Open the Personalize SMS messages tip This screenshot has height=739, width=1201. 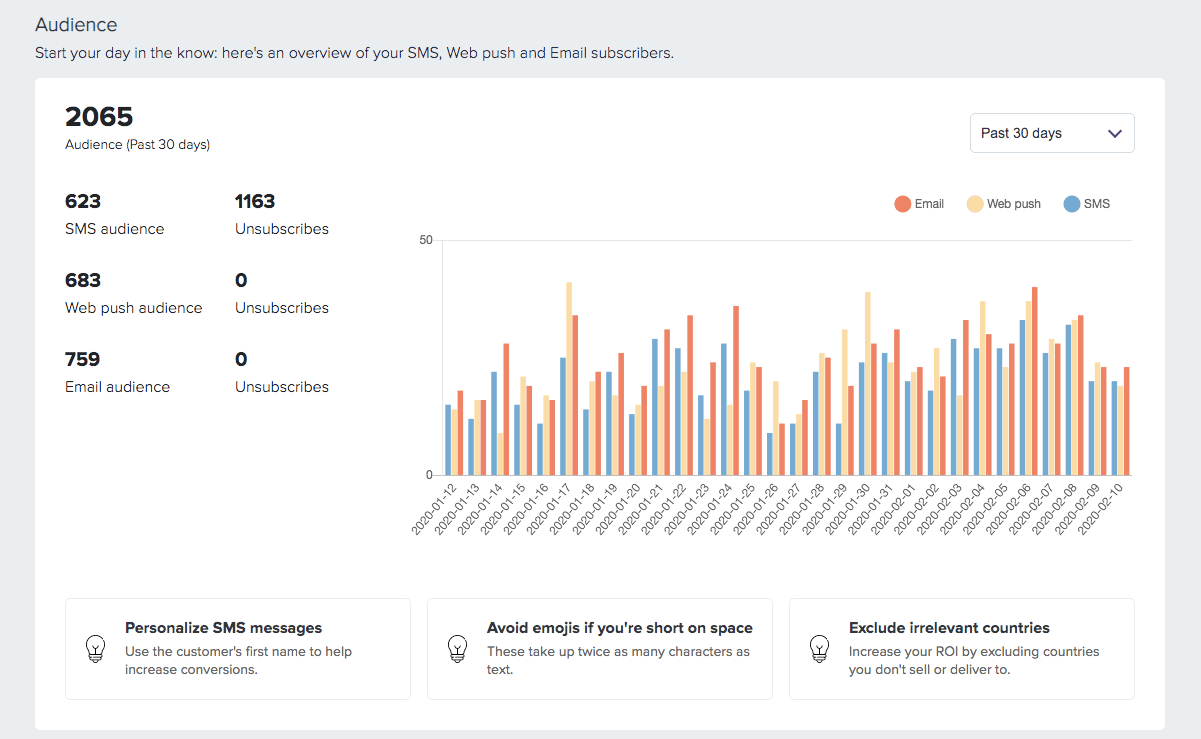pyautogui.click(x=237, y=648)
